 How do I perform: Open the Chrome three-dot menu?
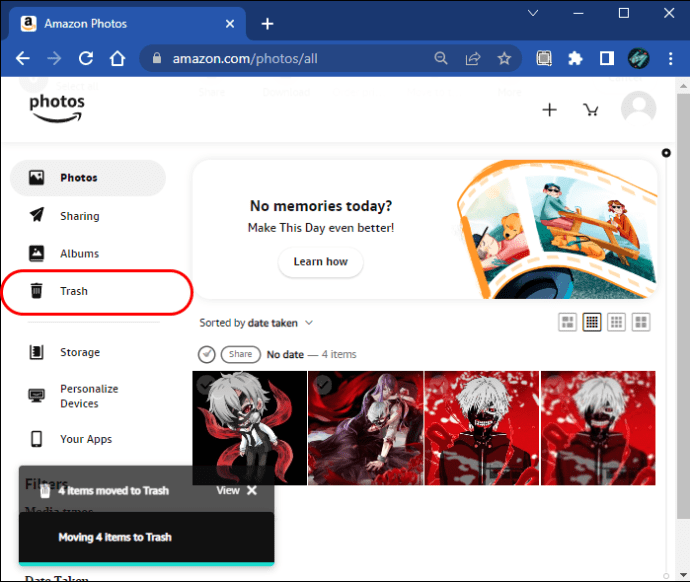pyautogui.click(x=667, y=58)
